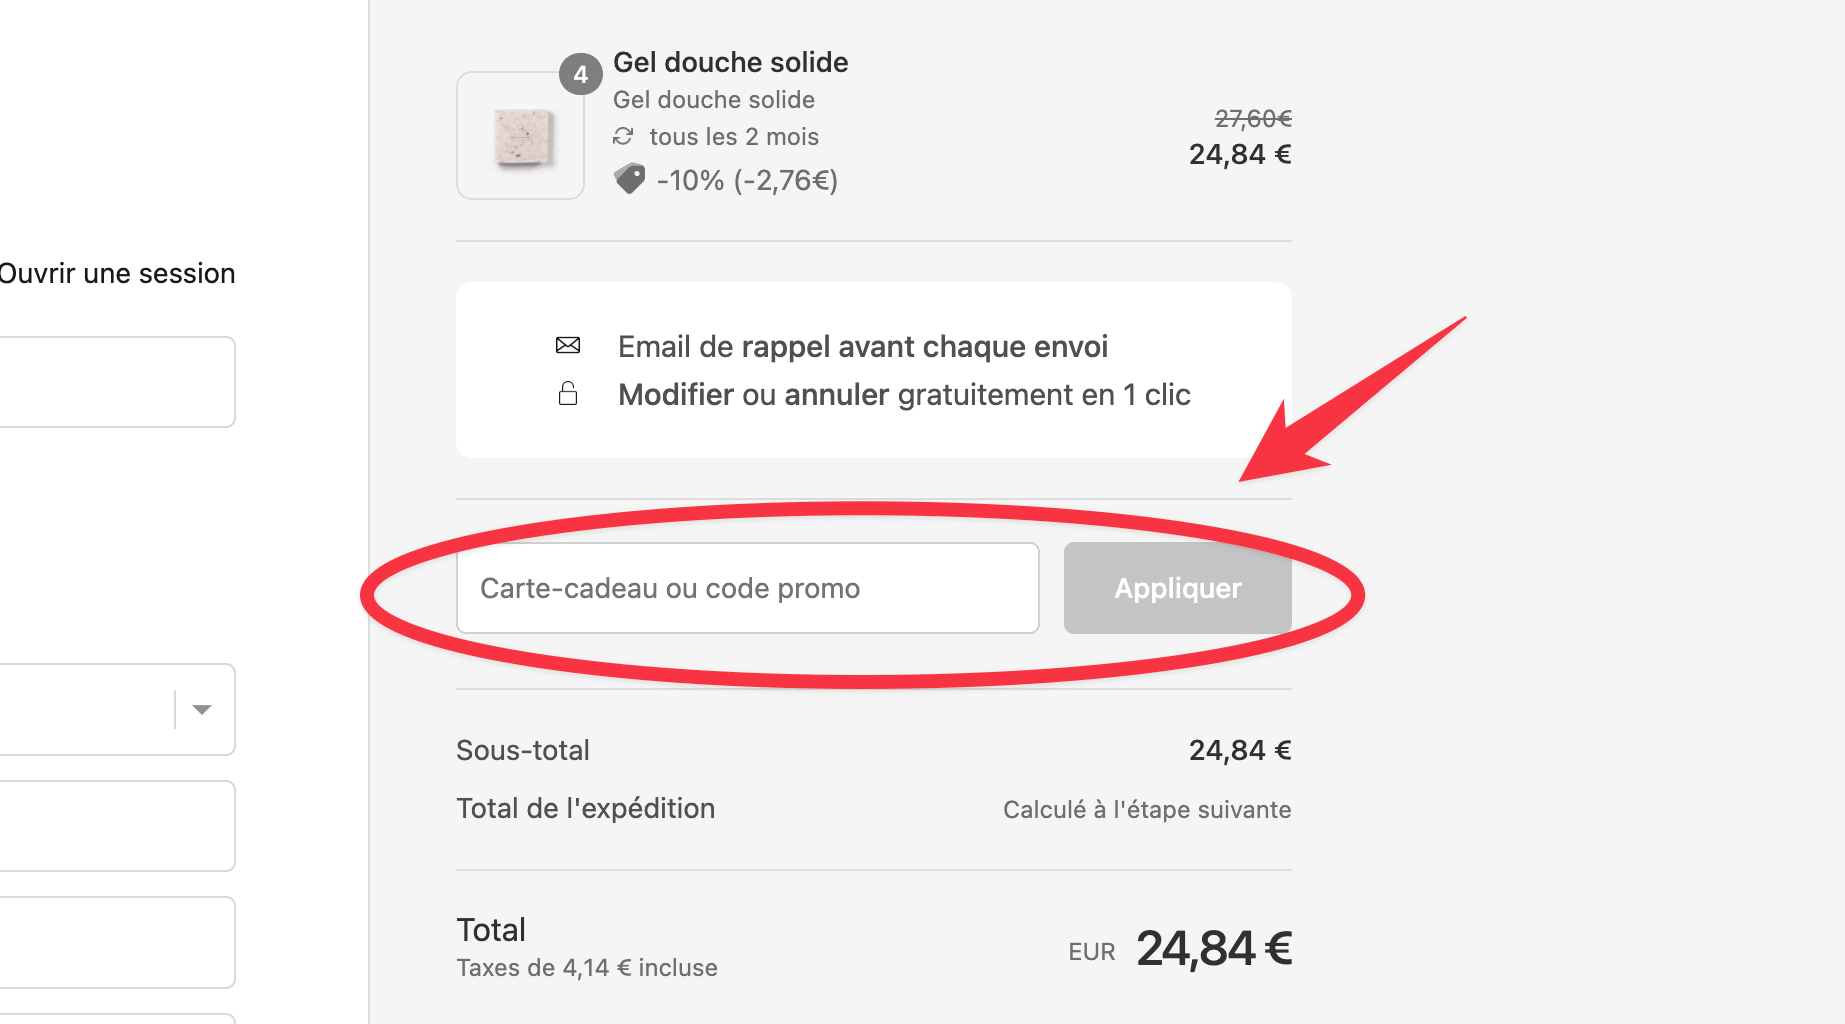
Task: Select the Total amount 24,84 €
Action: click(x=1213, y=948)
